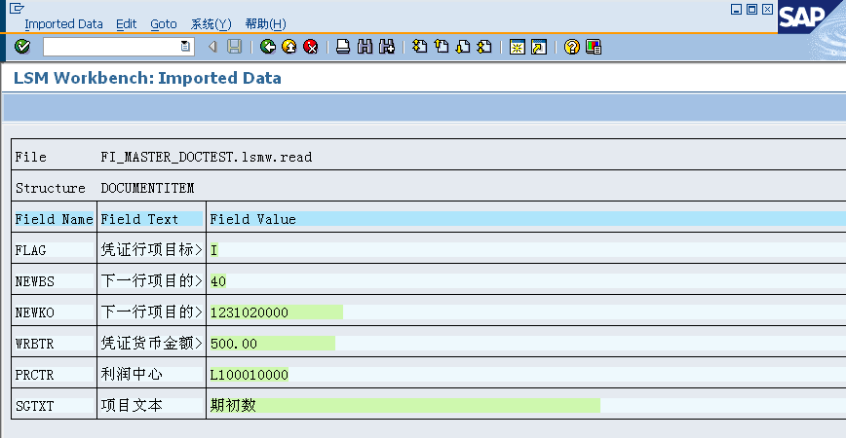This screenshot has height=438, width=846.
Task: Click the Save diskette icon
Action: tap(234, 47)
